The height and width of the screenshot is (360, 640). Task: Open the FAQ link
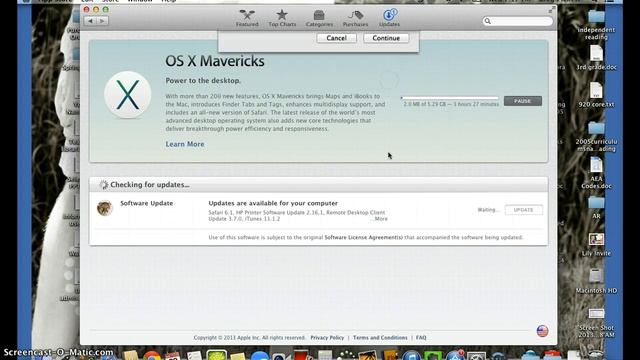point(421,338)
